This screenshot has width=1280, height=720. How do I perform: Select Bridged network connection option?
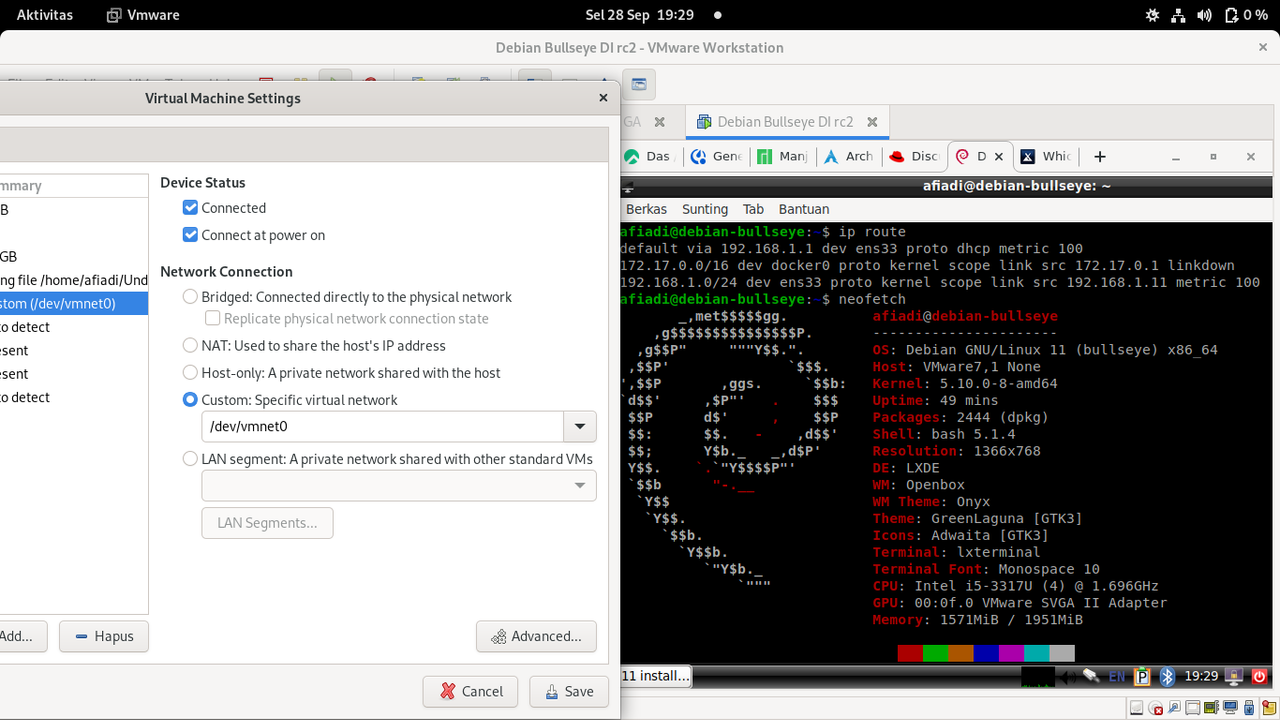click(x=190, y=297)
